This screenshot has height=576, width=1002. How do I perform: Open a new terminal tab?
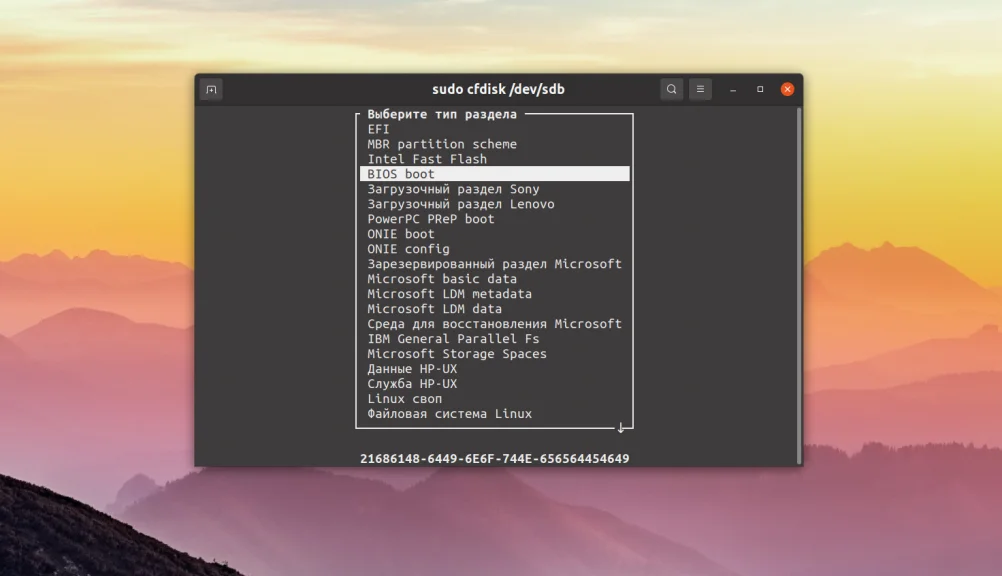click(210, 89)
